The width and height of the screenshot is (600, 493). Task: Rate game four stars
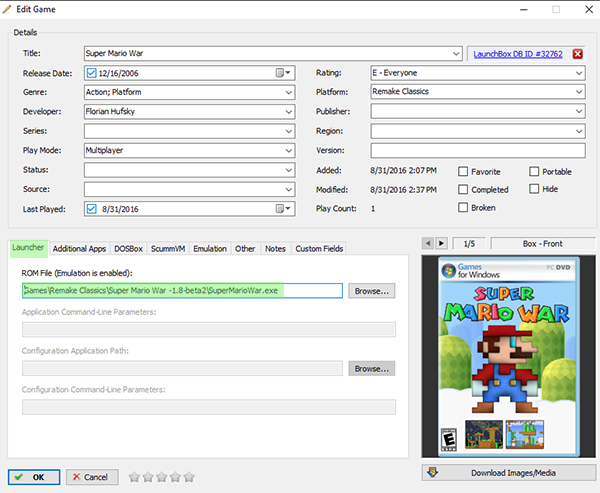pos(176,477)
